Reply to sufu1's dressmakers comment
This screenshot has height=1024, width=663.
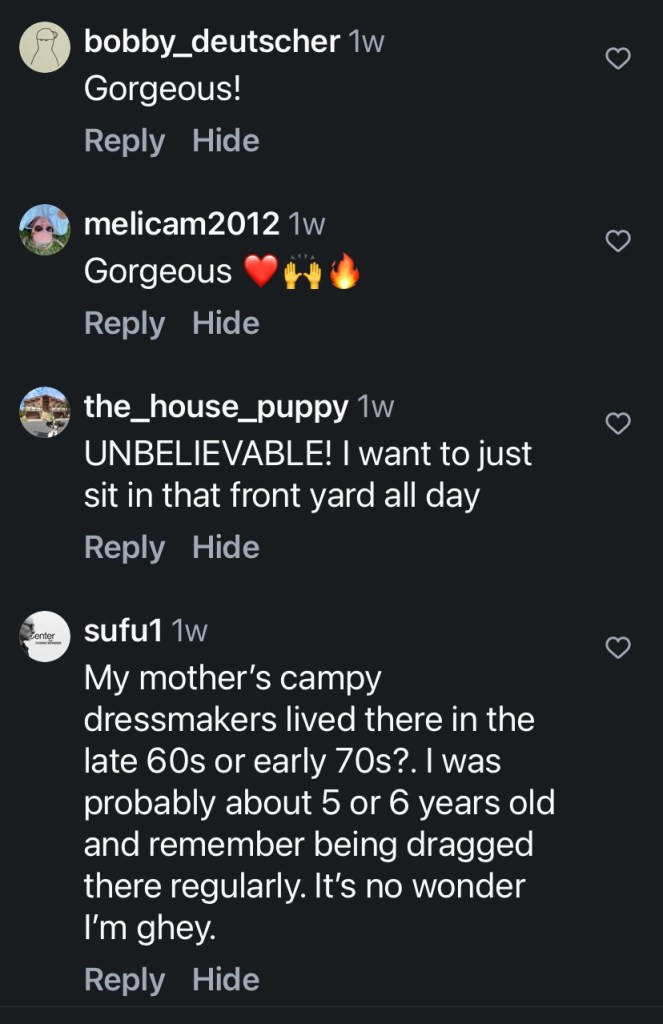tap(124, 980)
